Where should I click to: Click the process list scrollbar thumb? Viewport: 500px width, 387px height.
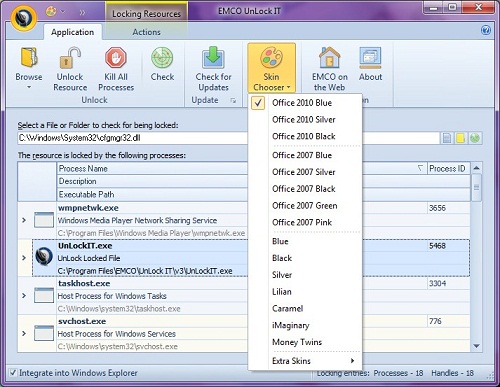(x=476, y=188)
